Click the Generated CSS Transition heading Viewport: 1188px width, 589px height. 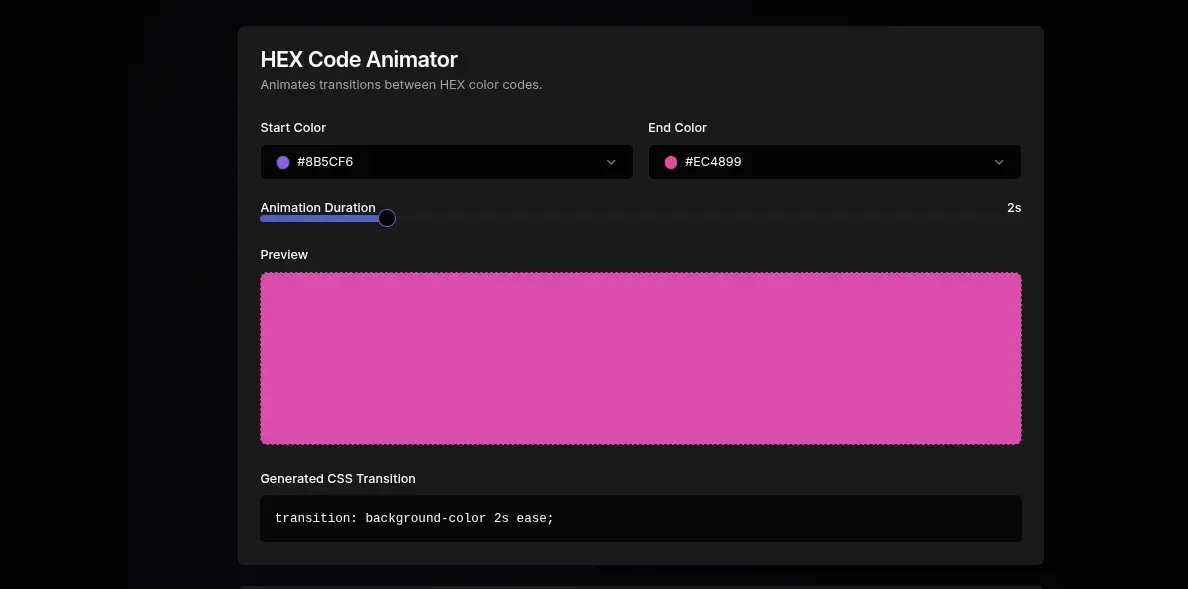coord(338,478)
